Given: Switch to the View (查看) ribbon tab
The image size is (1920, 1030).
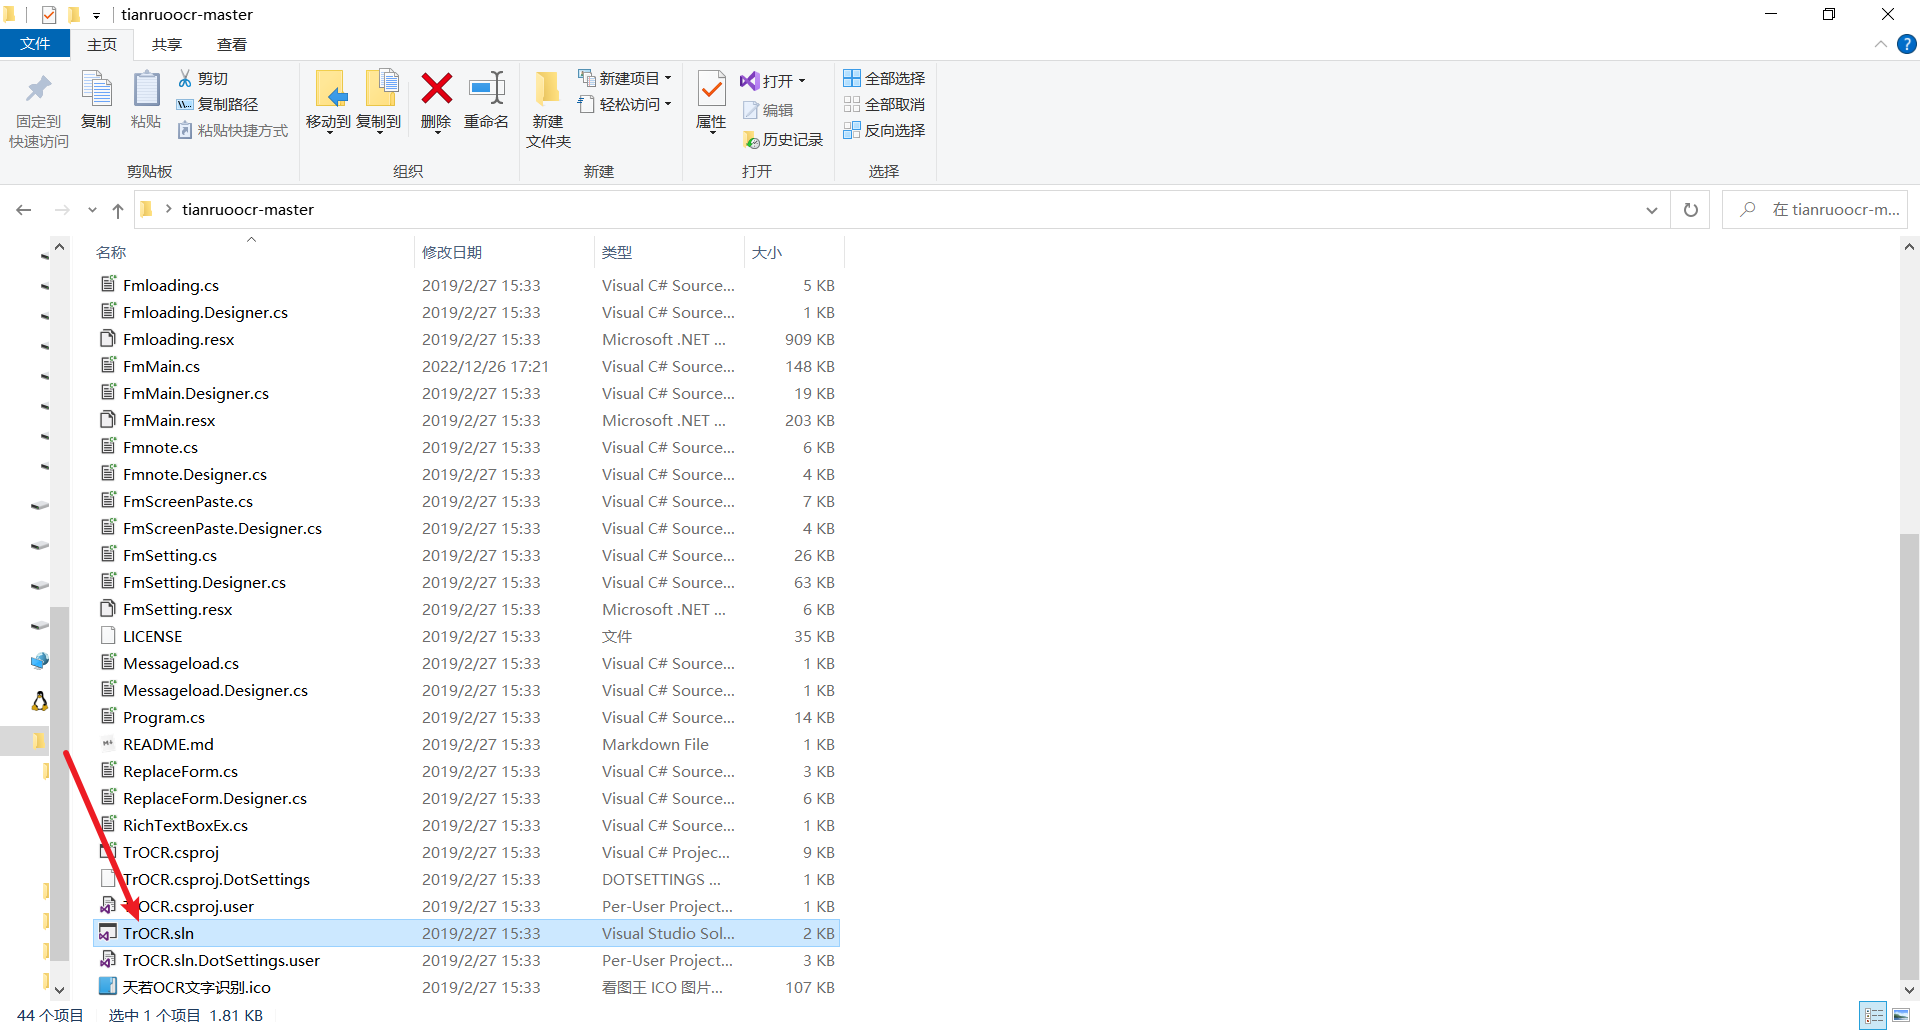Looking at the screenshot, I should (232, 44).
